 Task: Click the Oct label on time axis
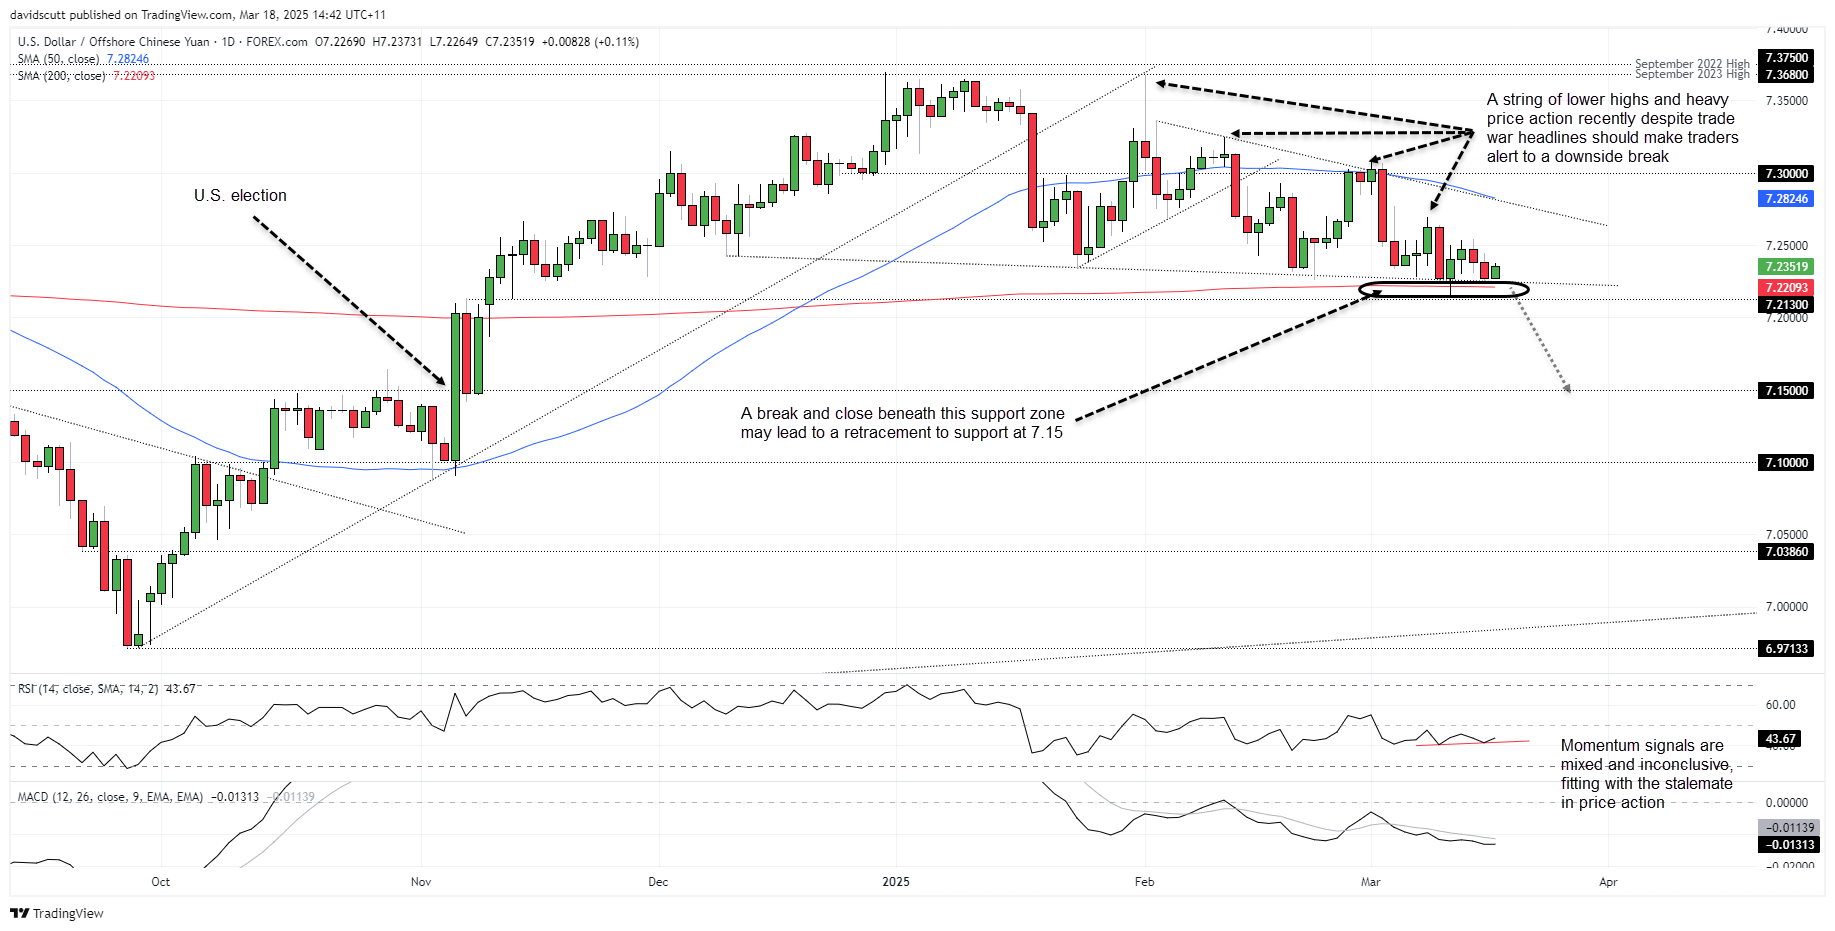coord(160,882)
